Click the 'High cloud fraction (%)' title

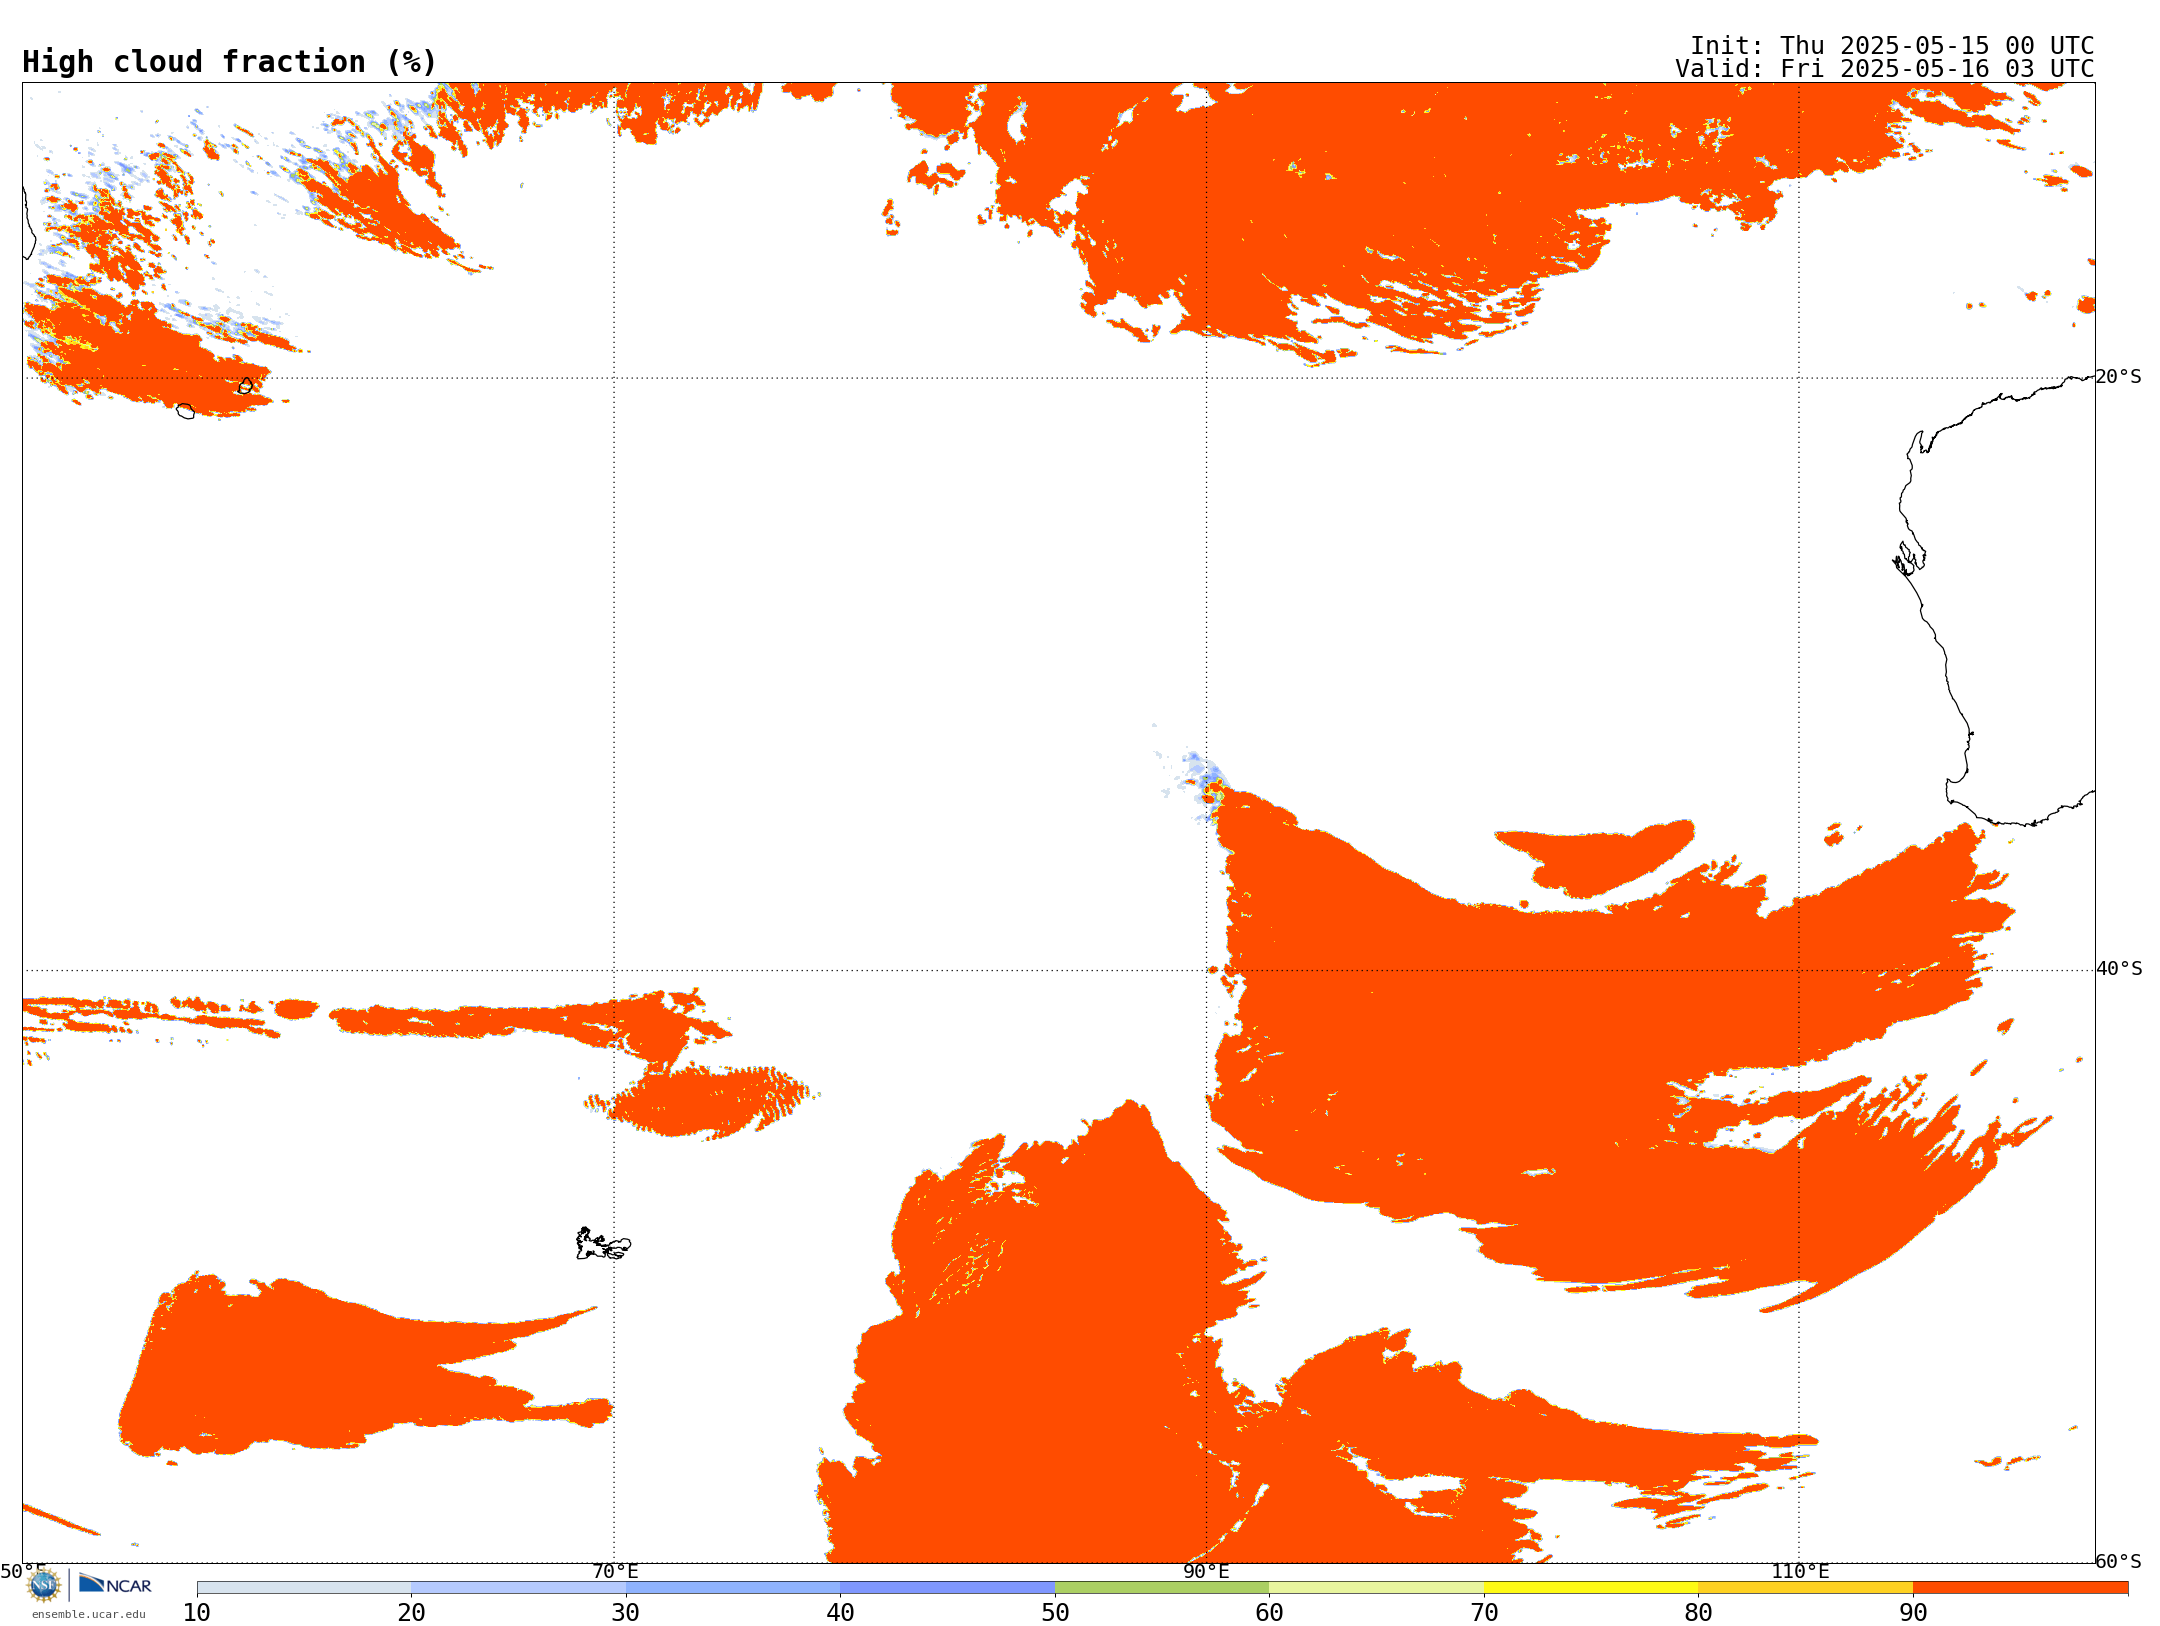(230, 62)
